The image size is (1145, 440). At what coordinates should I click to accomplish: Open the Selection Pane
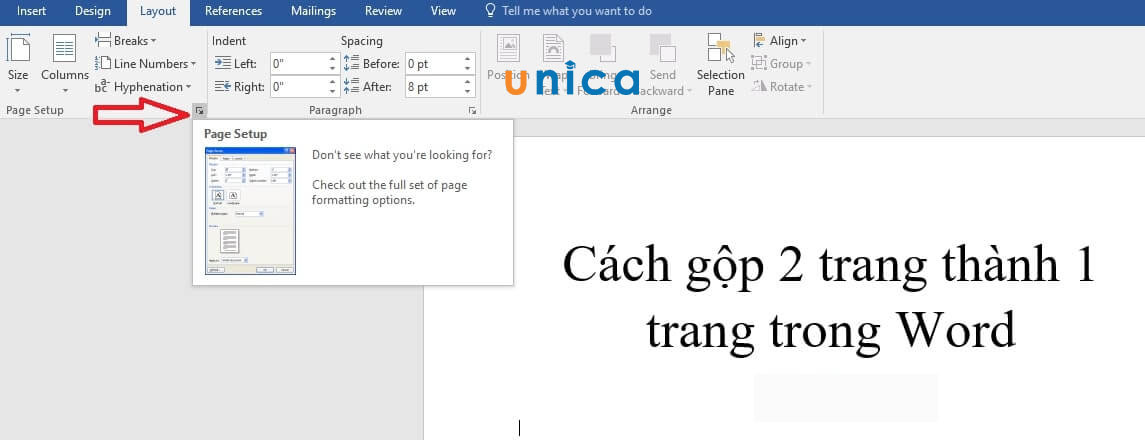point(720,64)
